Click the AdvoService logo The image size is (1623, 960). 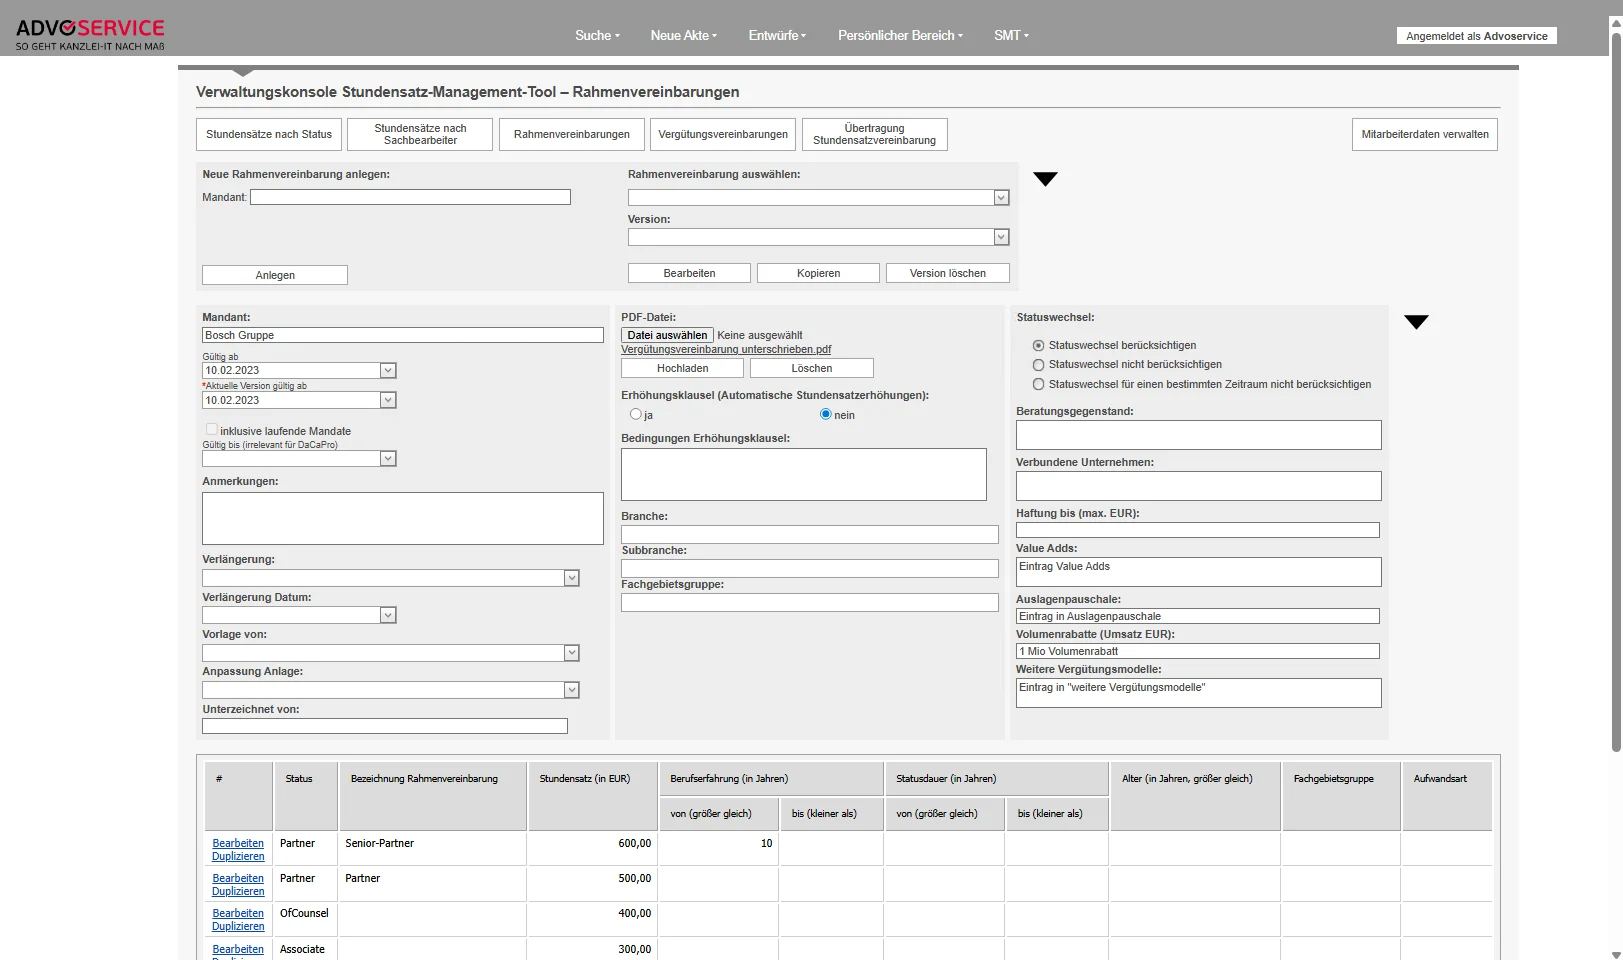90,34
